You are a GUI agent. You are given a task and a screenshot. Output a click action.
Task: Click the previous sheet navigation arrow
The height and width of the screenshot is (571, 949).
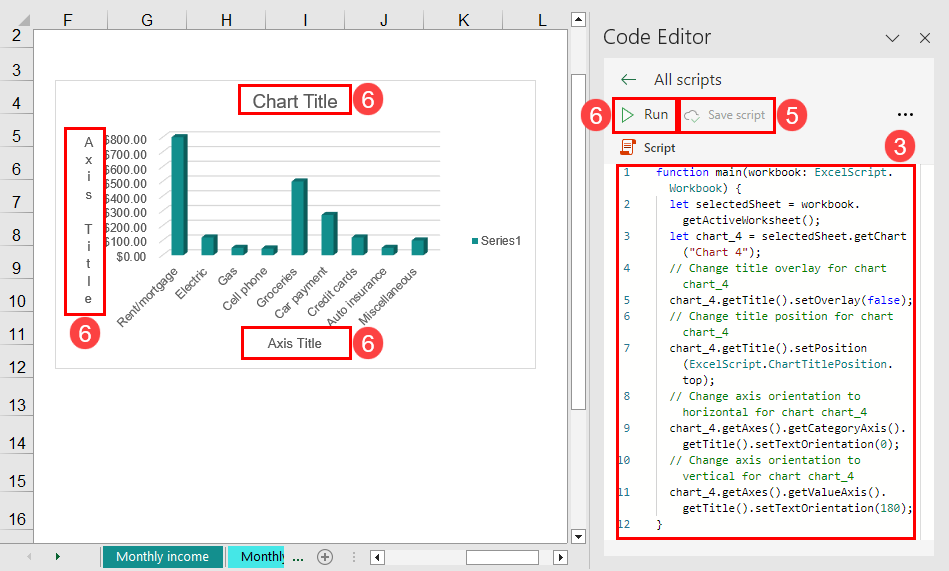(x=28, y=556)
